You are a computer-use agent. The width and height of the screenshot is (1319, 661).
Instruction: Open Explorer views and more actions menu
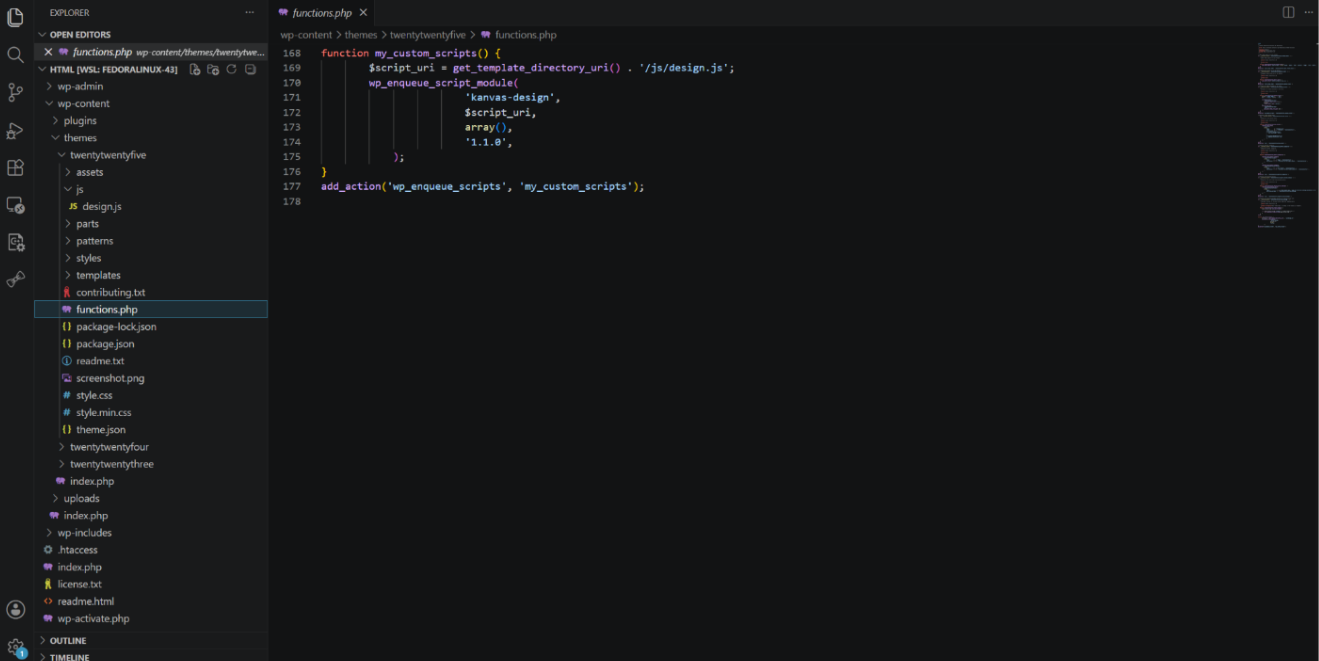pyautogui.click(x=250, y=12)
